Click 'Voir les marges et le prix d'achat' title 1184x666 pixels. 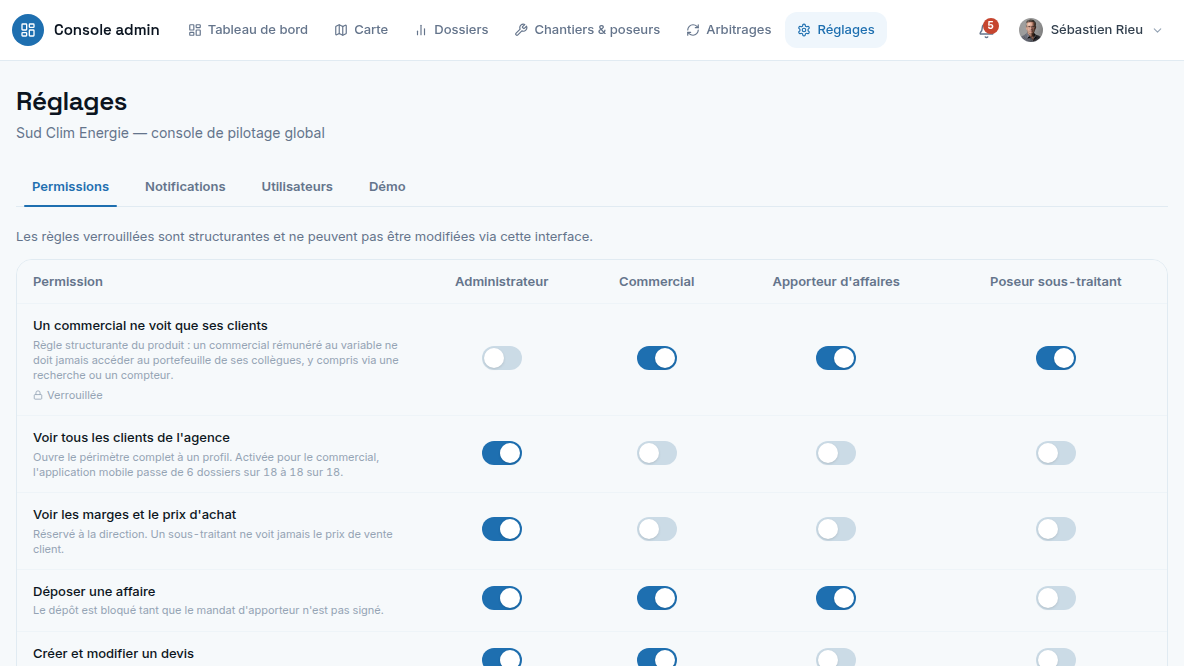(134, 514)
